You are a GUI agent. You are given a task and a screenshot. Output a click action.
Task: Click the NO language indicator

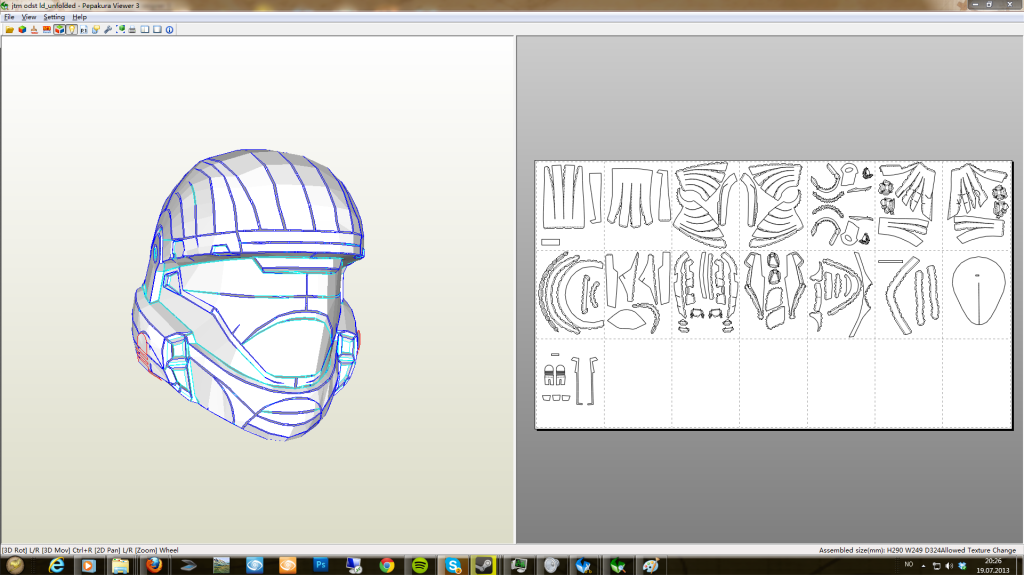point(908,565)
